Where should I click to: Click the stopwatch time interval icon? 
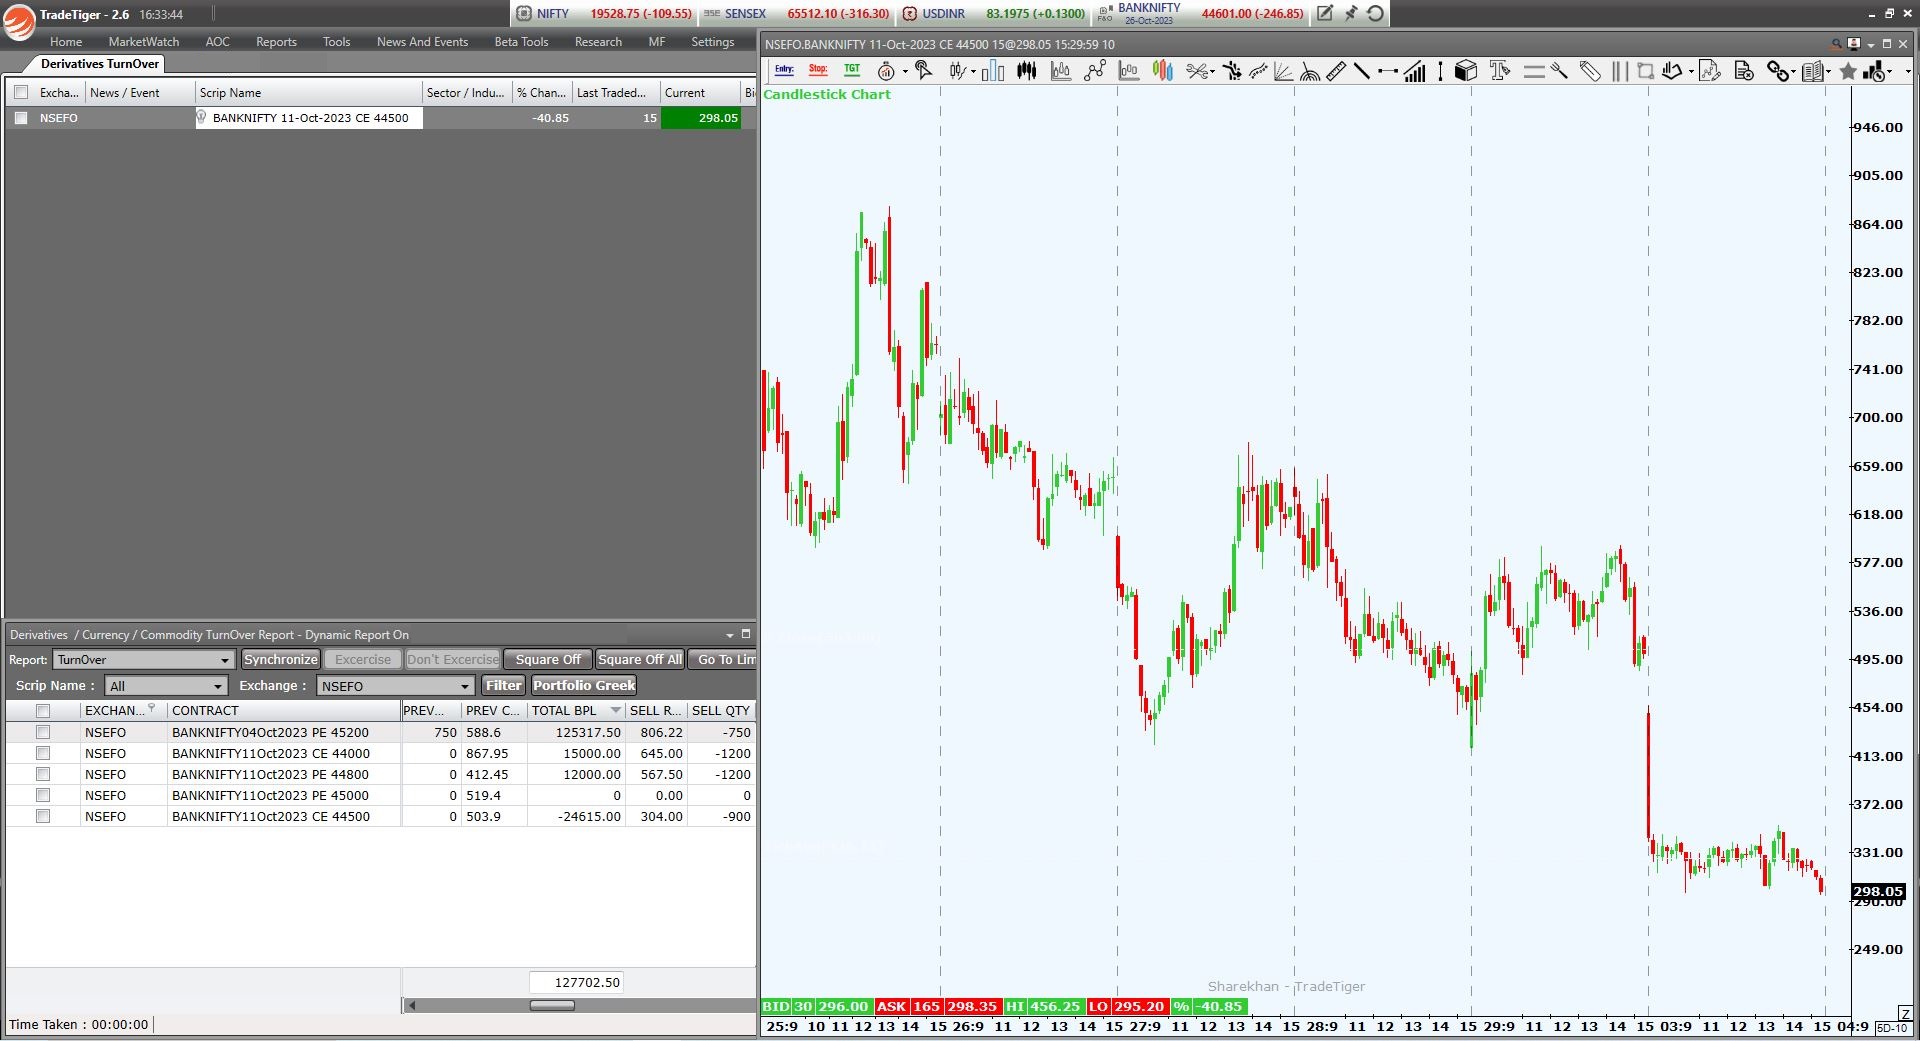click(886, 71)
